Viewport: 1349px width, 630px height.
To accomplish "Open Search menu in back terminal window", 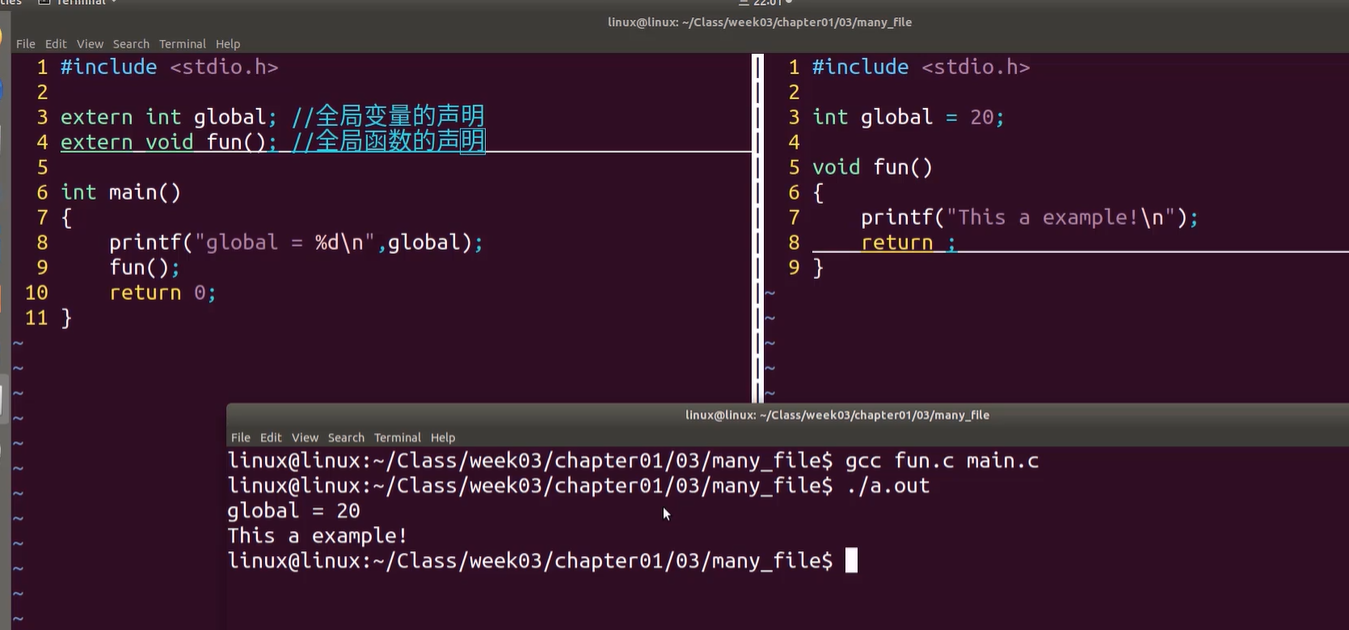I will tap(131, 44).
